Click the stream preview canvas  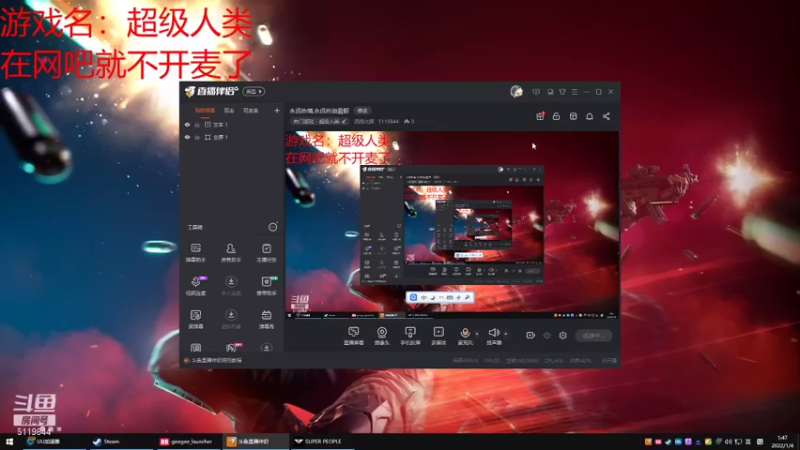452,225
